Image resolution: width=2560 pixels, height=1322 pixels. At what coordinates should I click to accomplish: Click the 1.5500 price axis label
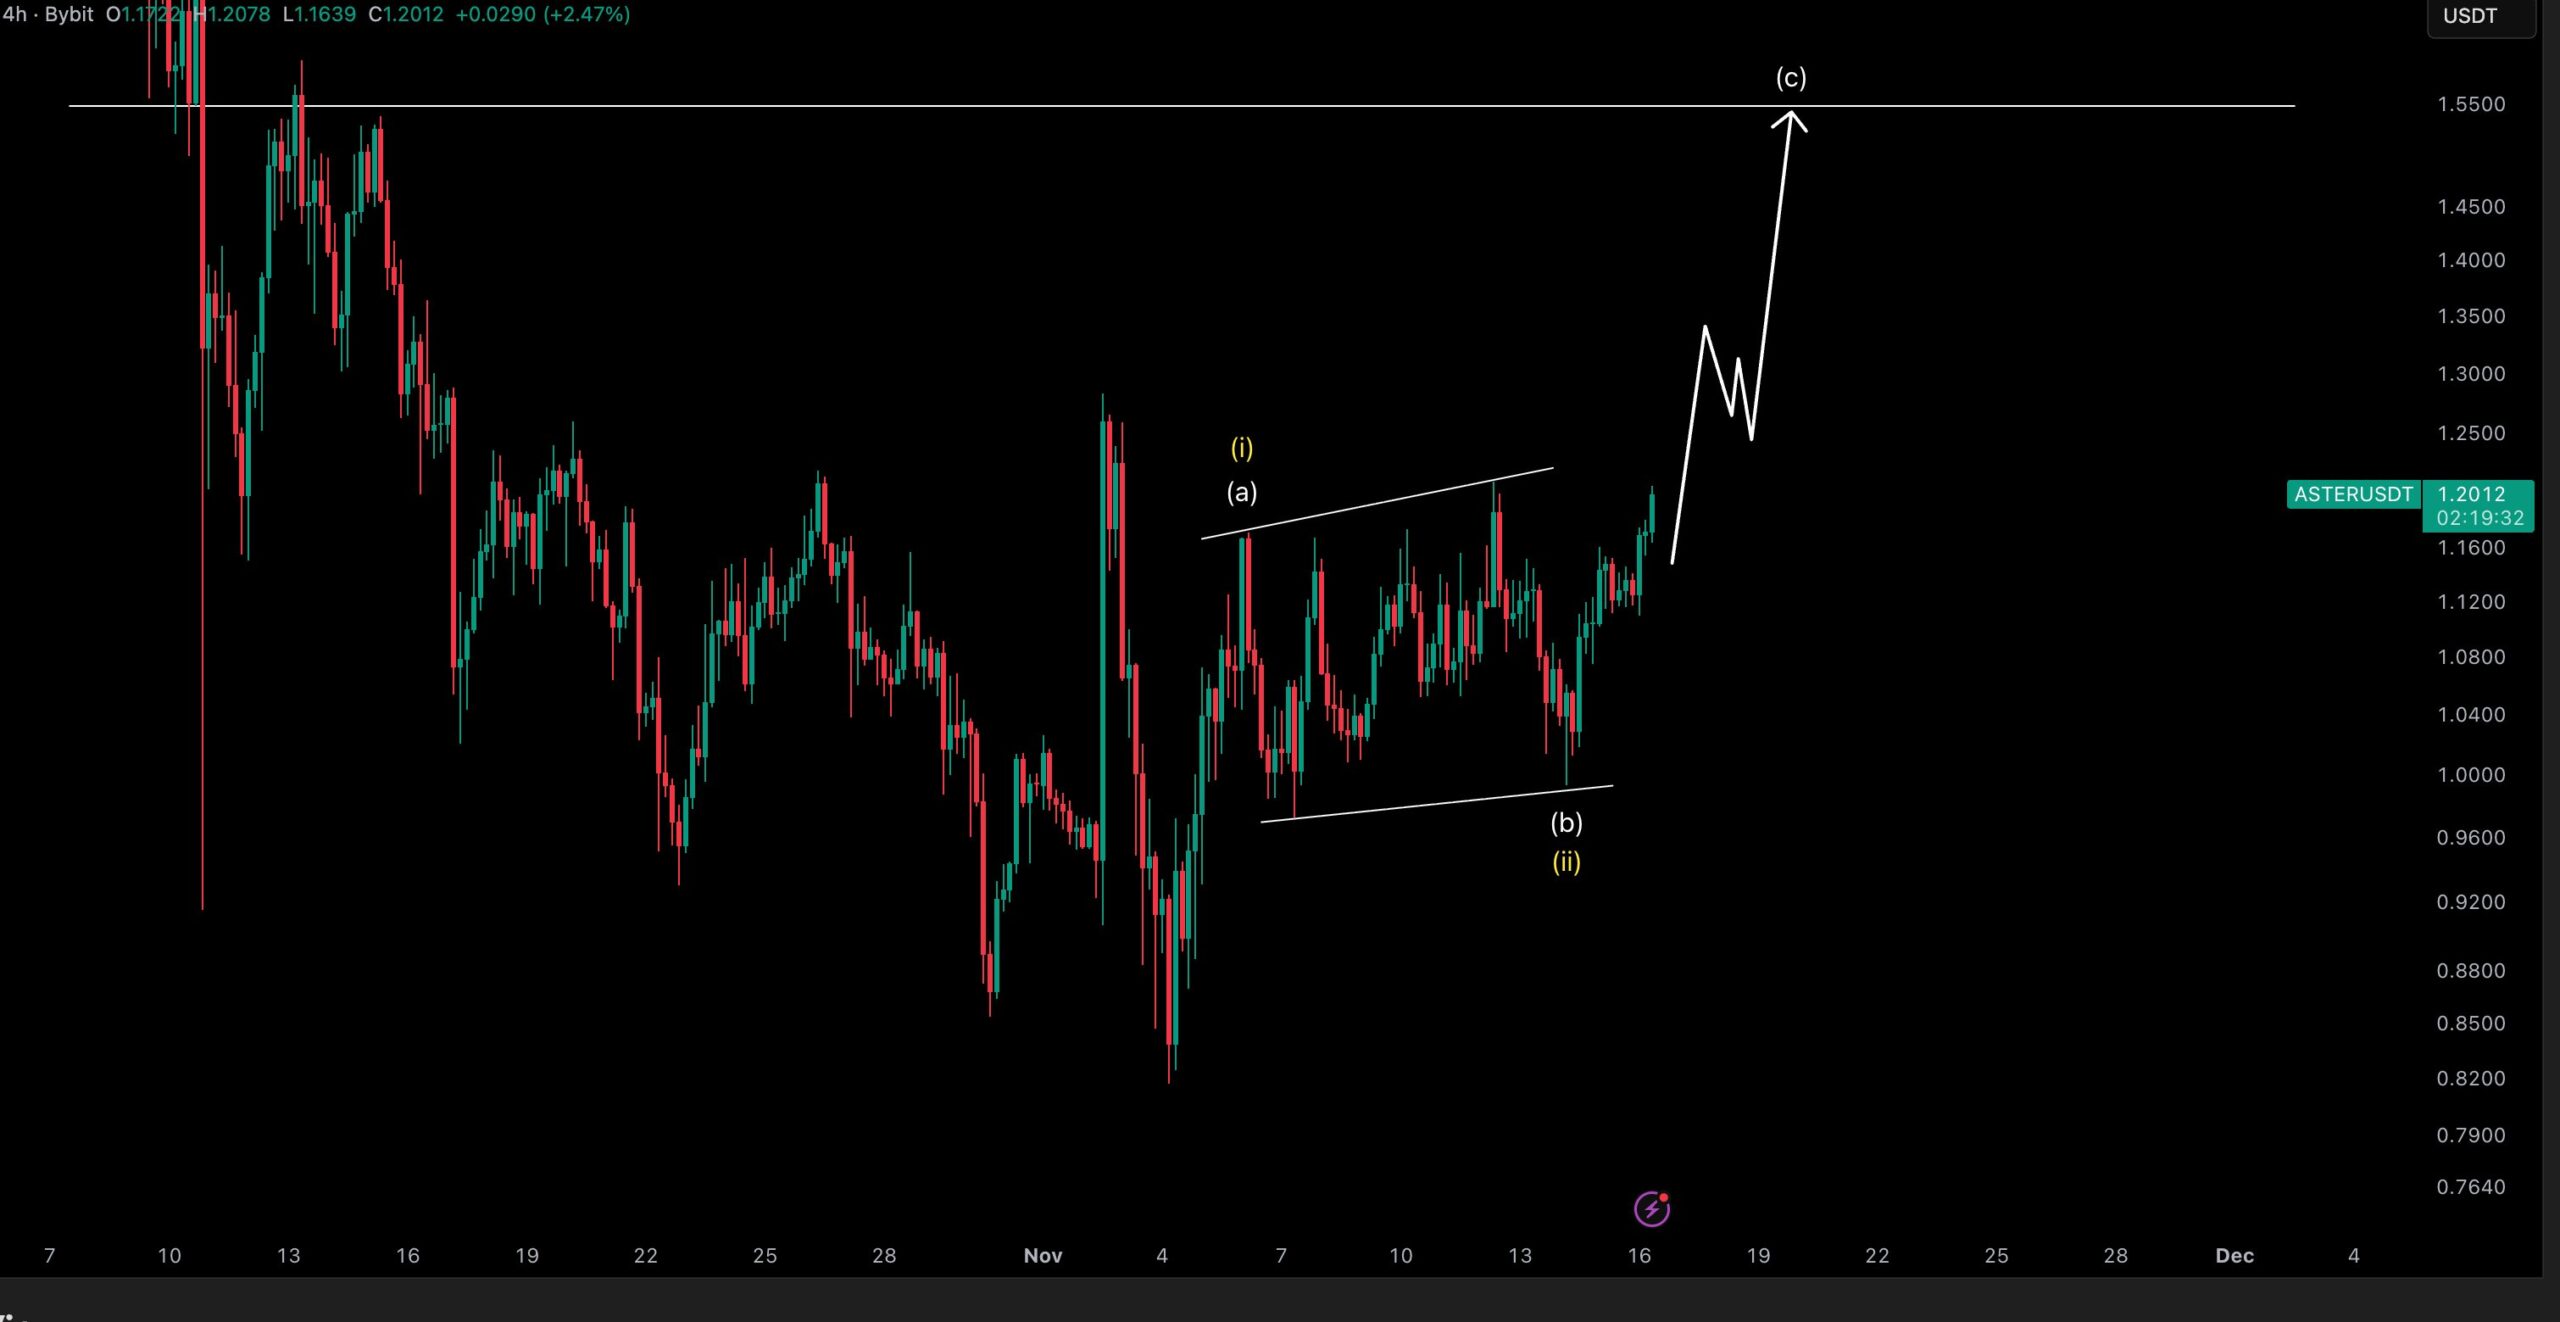(x=2470, y=104)
